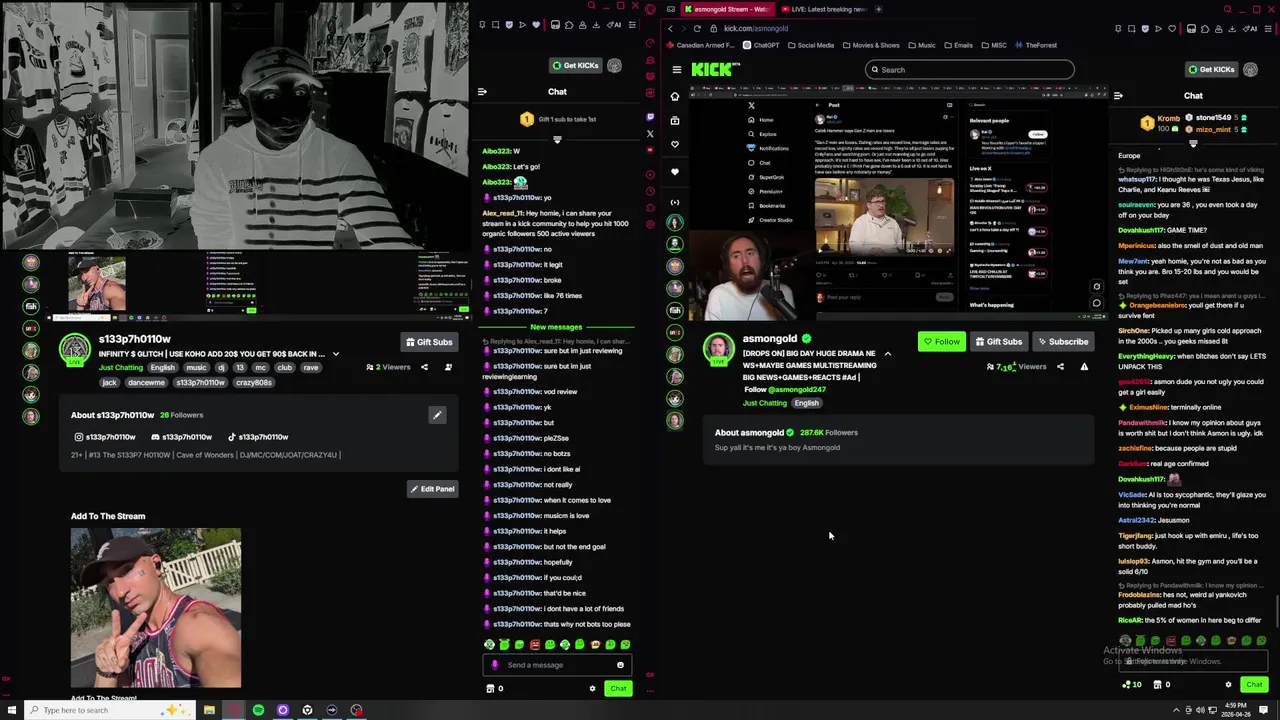Open Twitch icon in Opera GX sidebar

click(x=650, y=117)
